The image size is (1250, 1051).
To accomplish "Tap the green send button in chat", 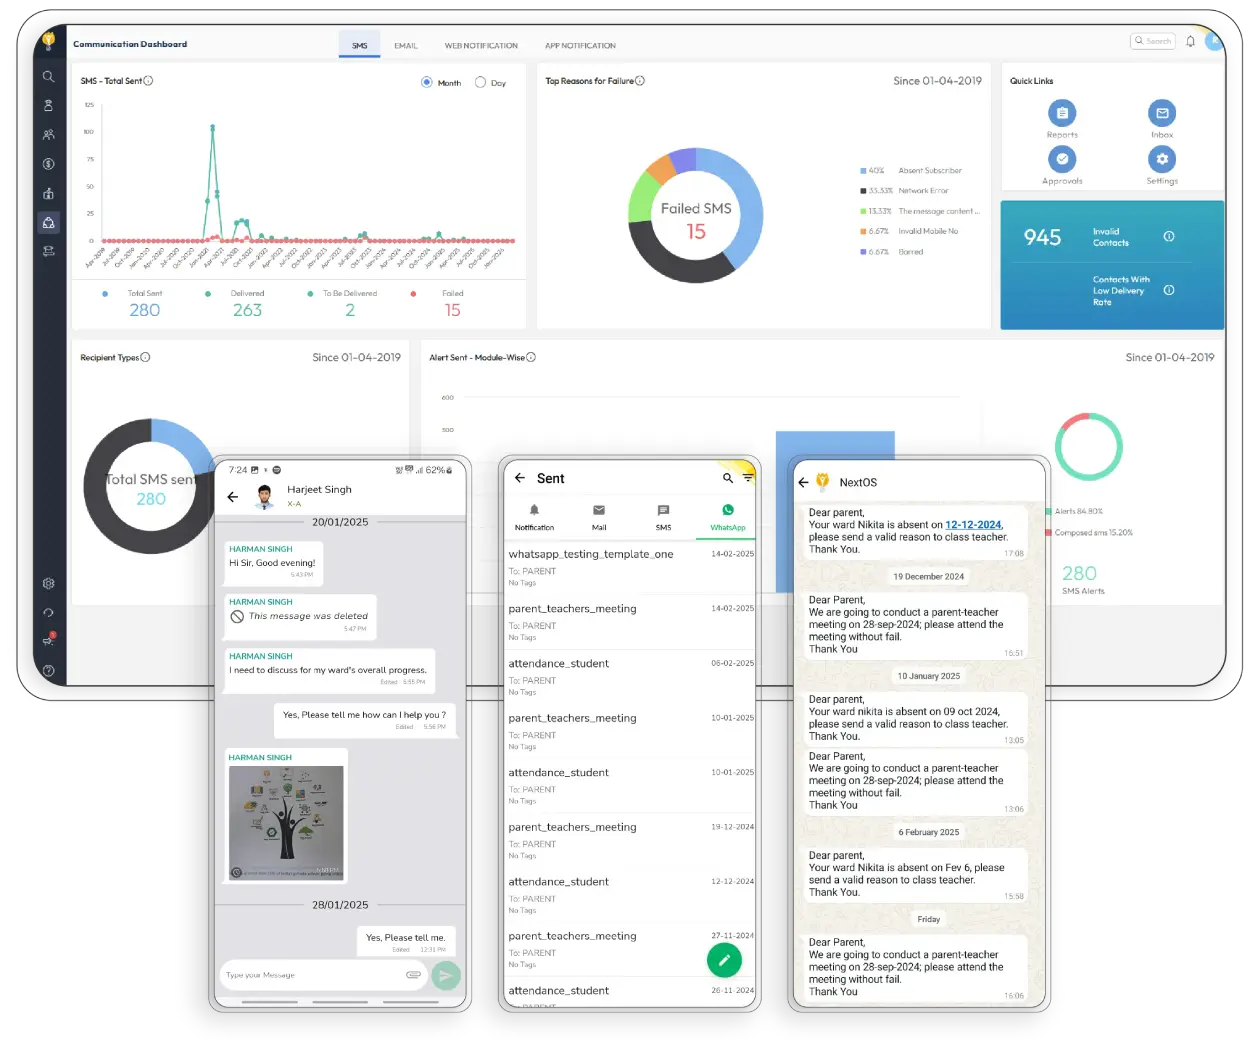I will pos(446,975).
